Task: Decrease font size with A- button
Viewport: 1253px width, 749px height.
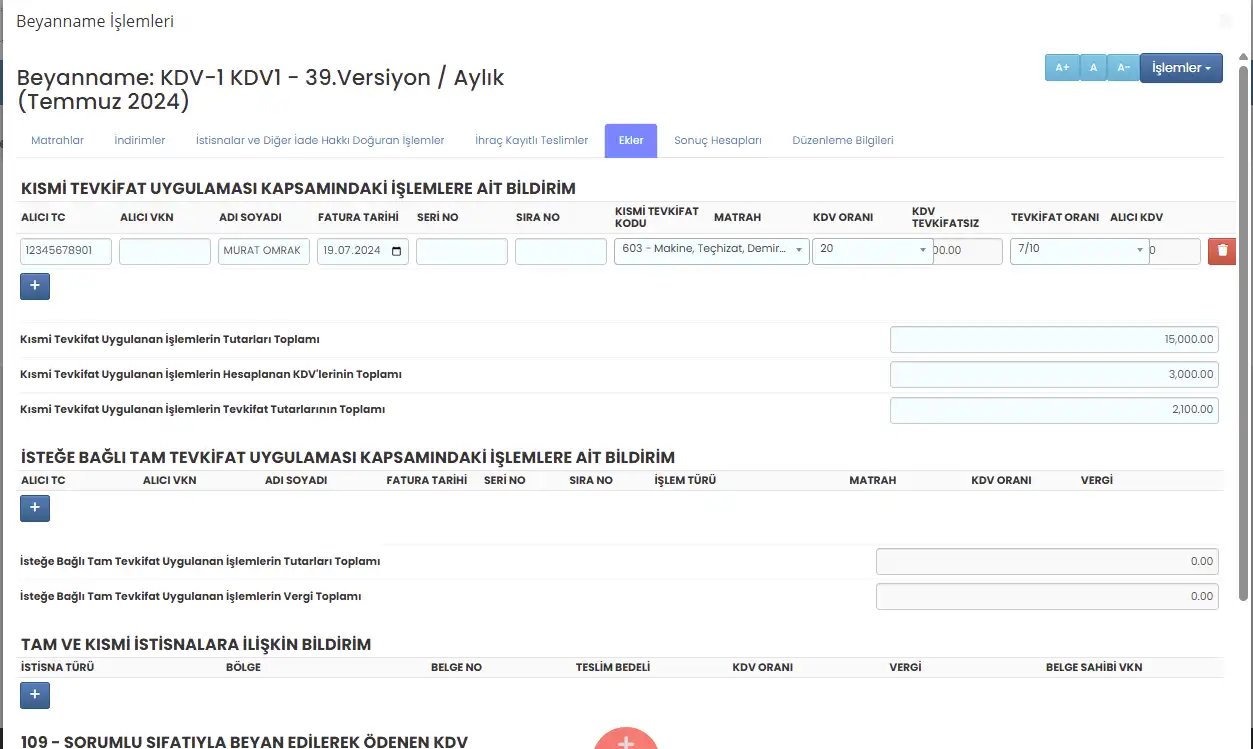Action: point(1123,68)
